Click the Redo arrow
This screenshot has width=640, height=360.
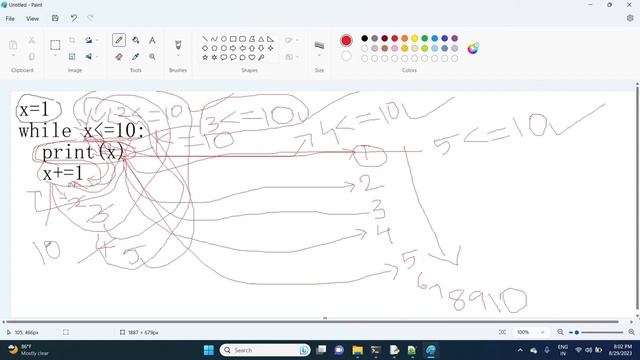point(90,18)
